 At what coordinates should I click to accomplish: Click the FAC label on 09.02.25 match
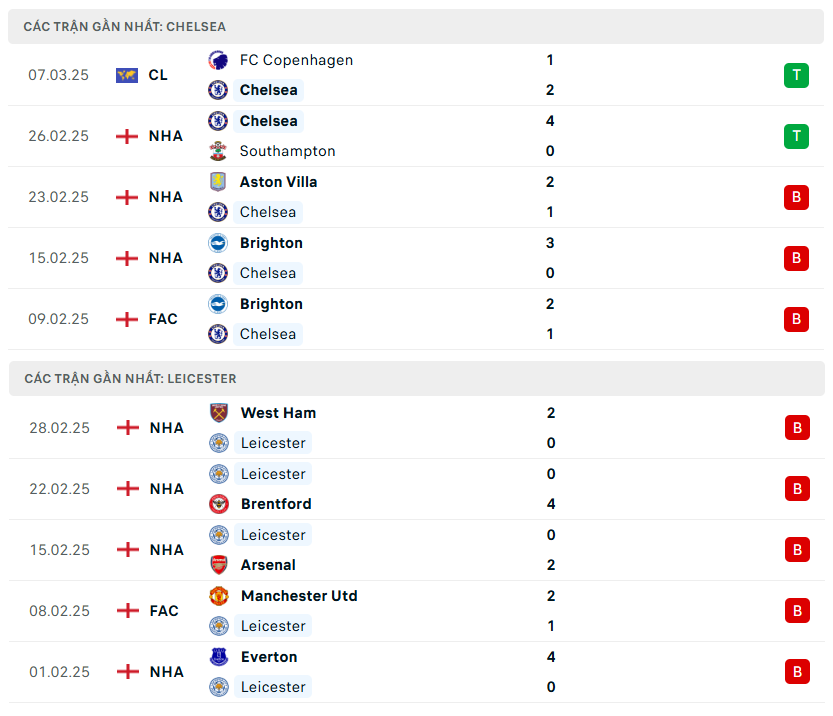tap(163, 319)
